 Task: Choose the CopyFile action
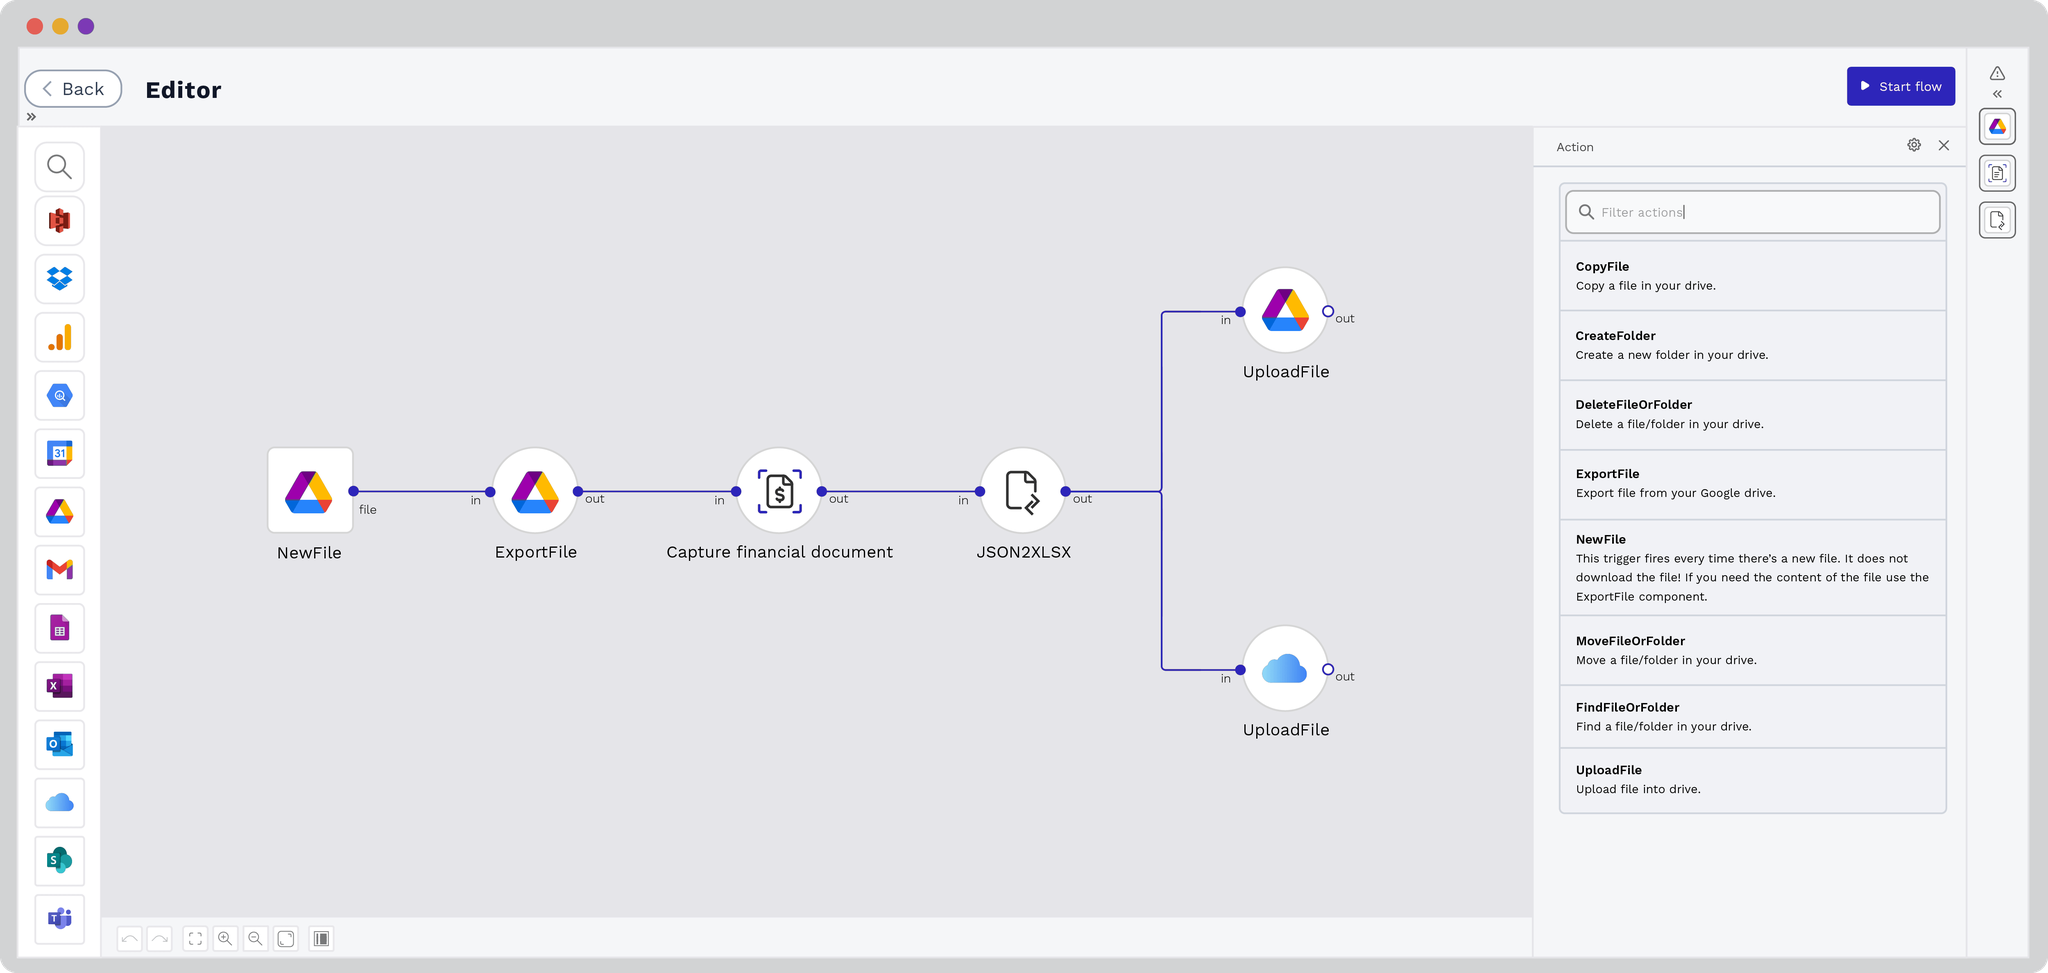[x=1752, y=276]
